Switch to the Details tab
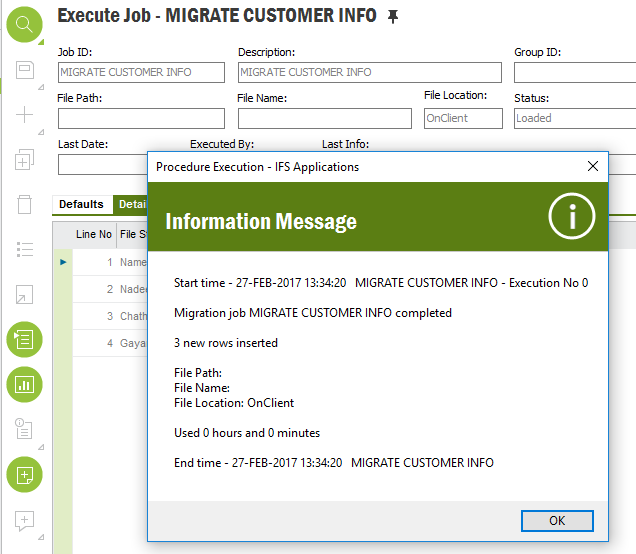The height and width of the screenshot is (554, 636). [x=131, y=204]
